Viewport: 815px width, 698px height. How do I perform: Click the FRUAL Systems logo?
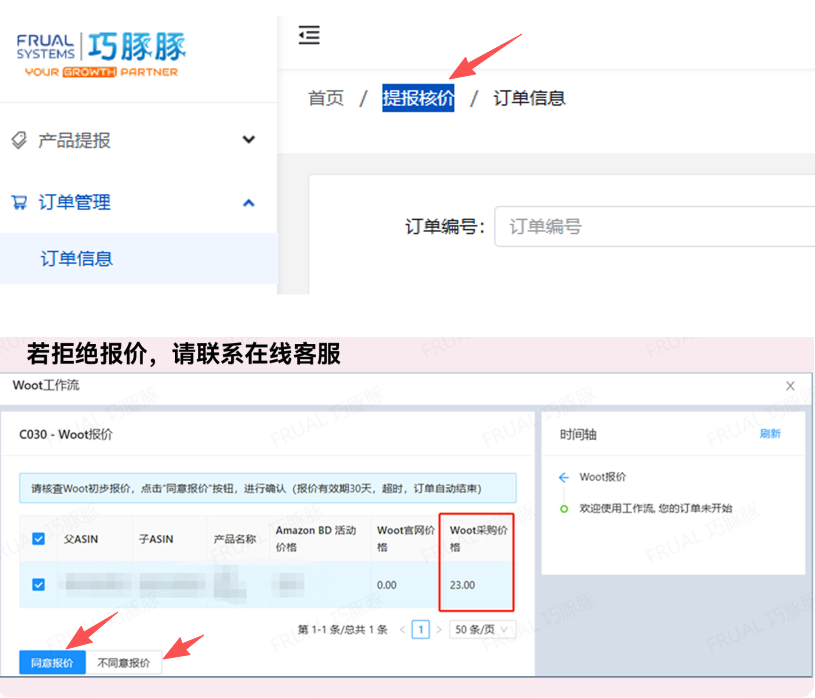101,54
